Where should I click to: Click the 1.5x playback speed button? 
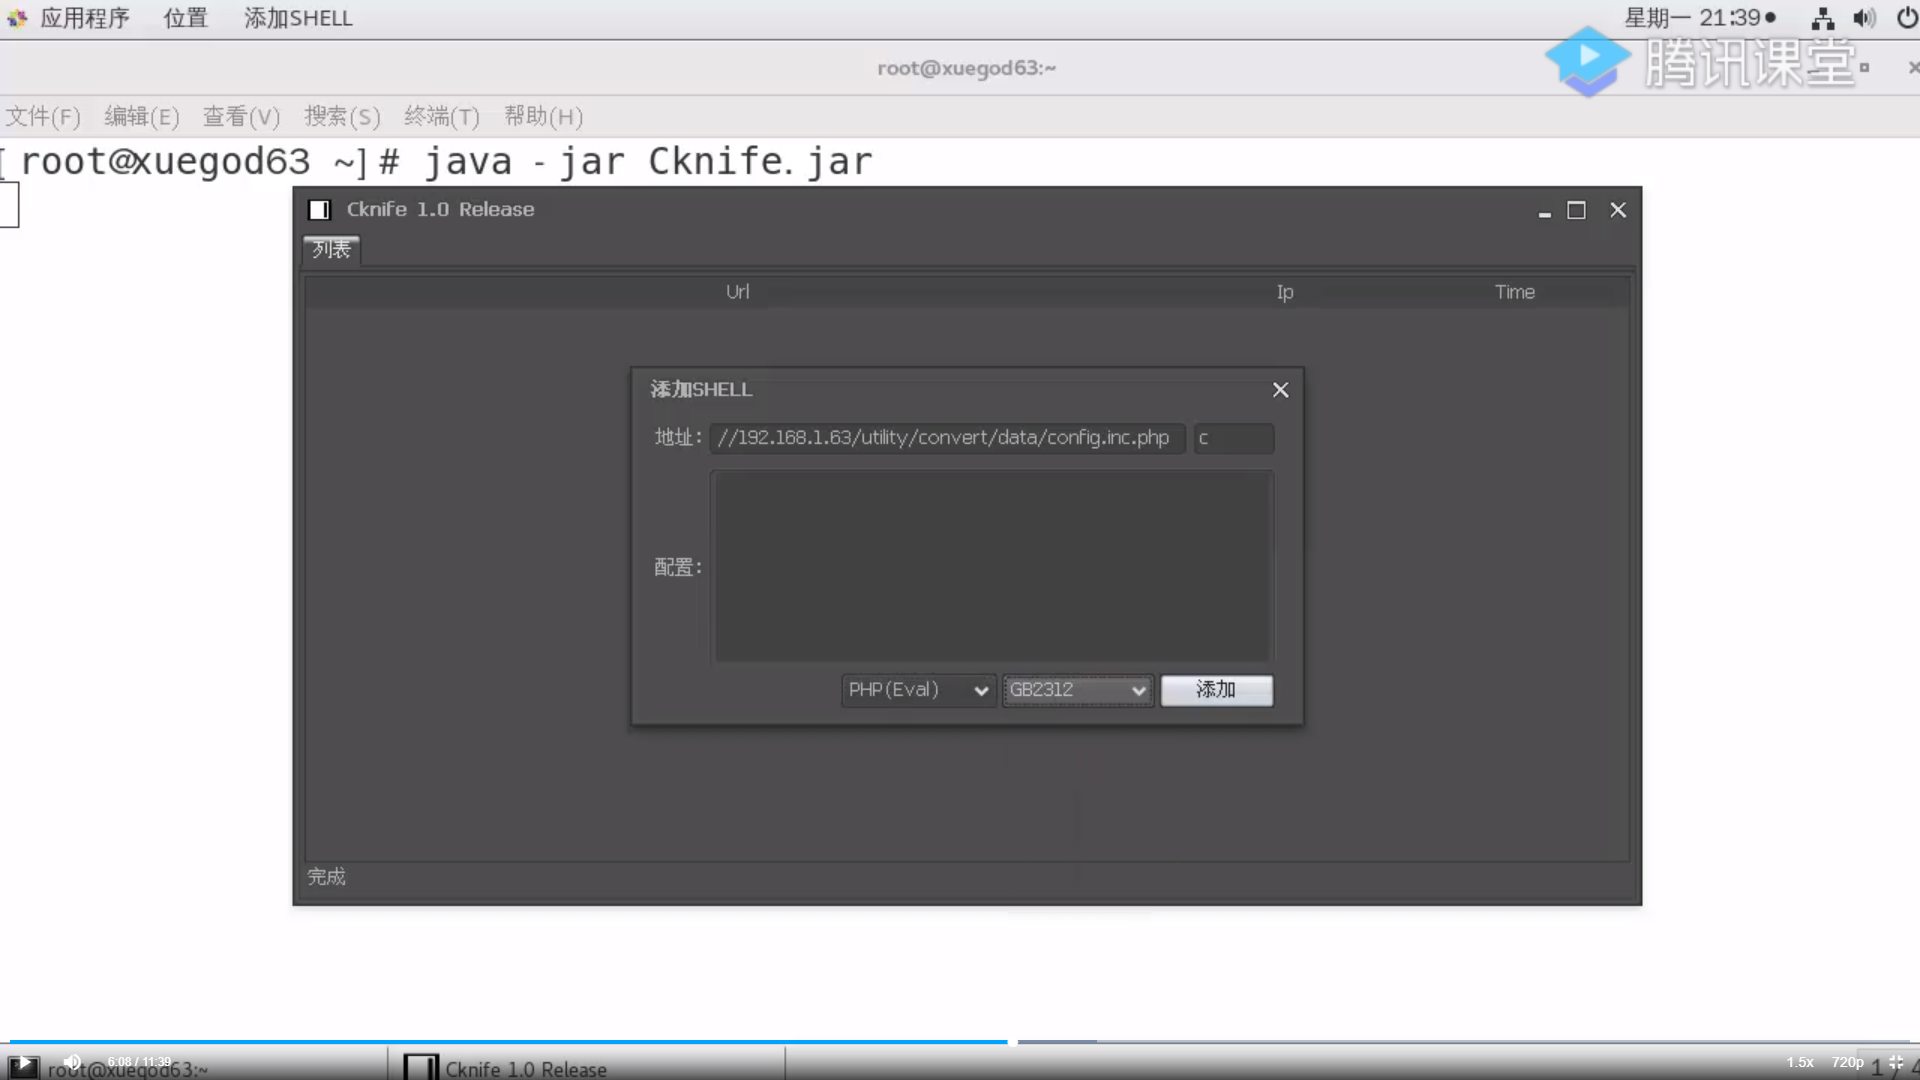point(1799,1061)
